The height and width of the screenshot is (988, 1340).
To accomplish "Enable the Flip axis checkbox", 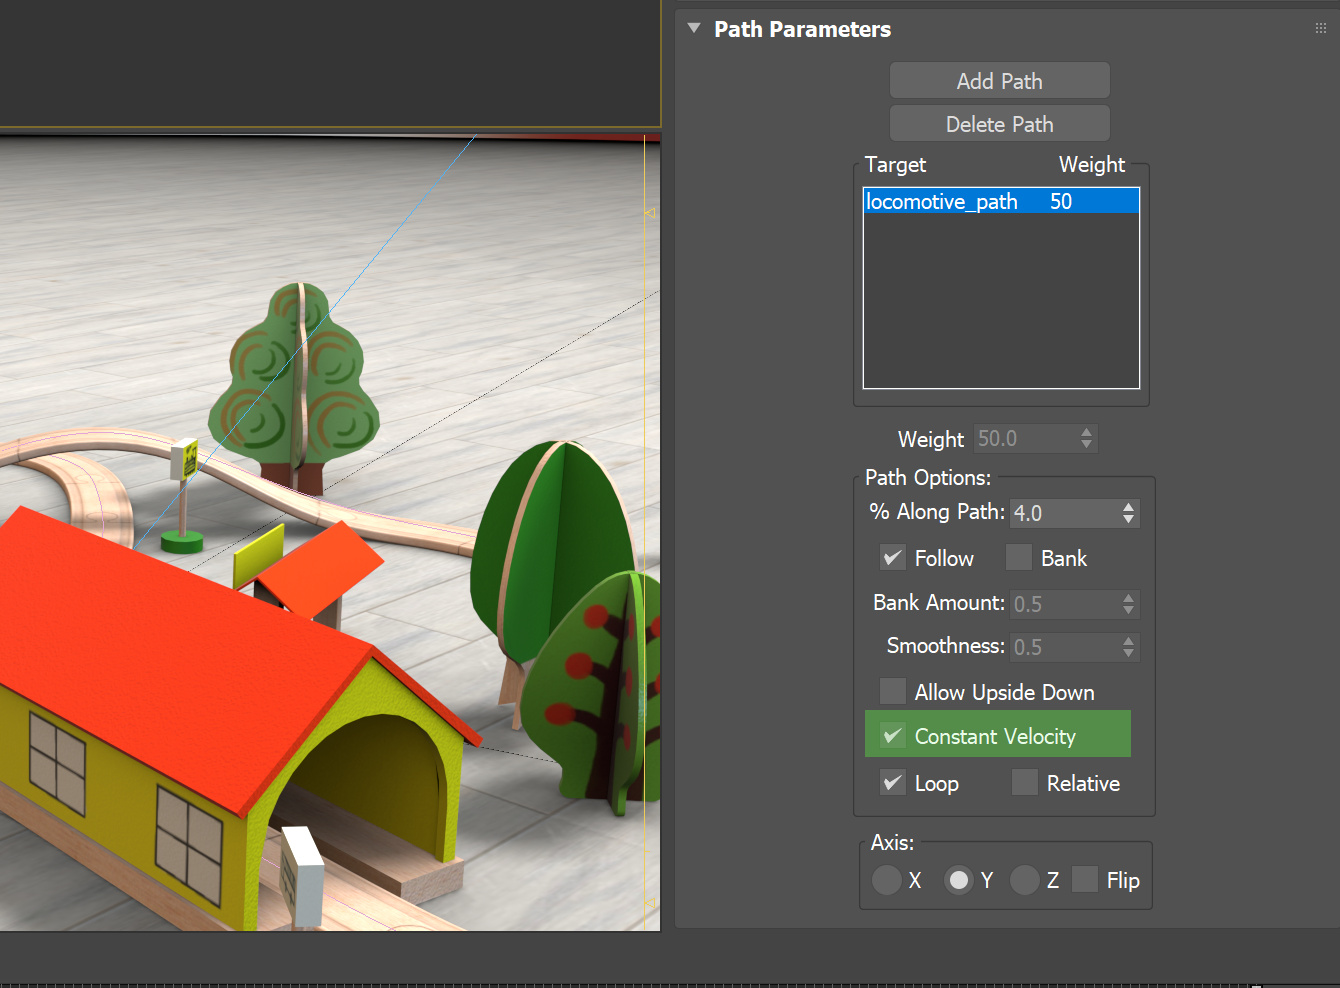I will click(x=1085, y=879).
